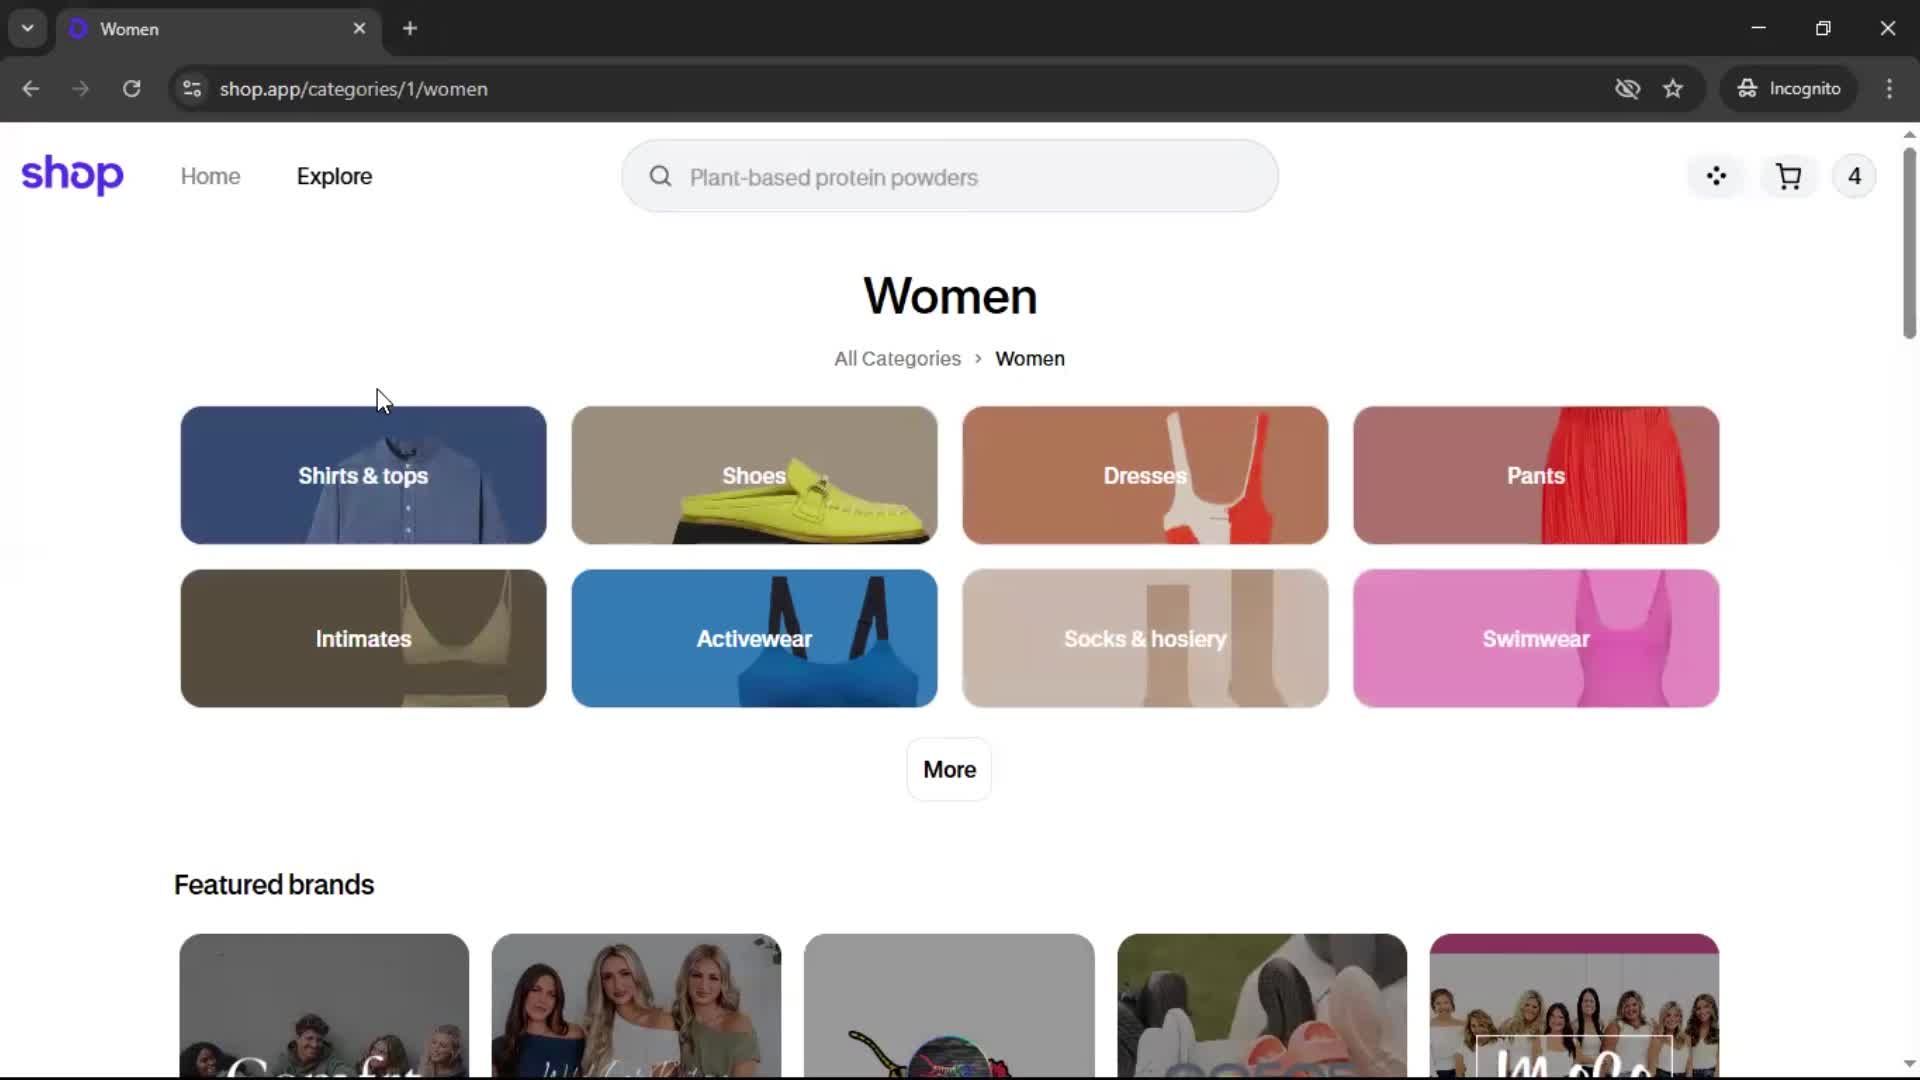This screenshot has width=1920, height=1080.
Task: Click the search magnifier icon
Action: [x=660, y=177]
